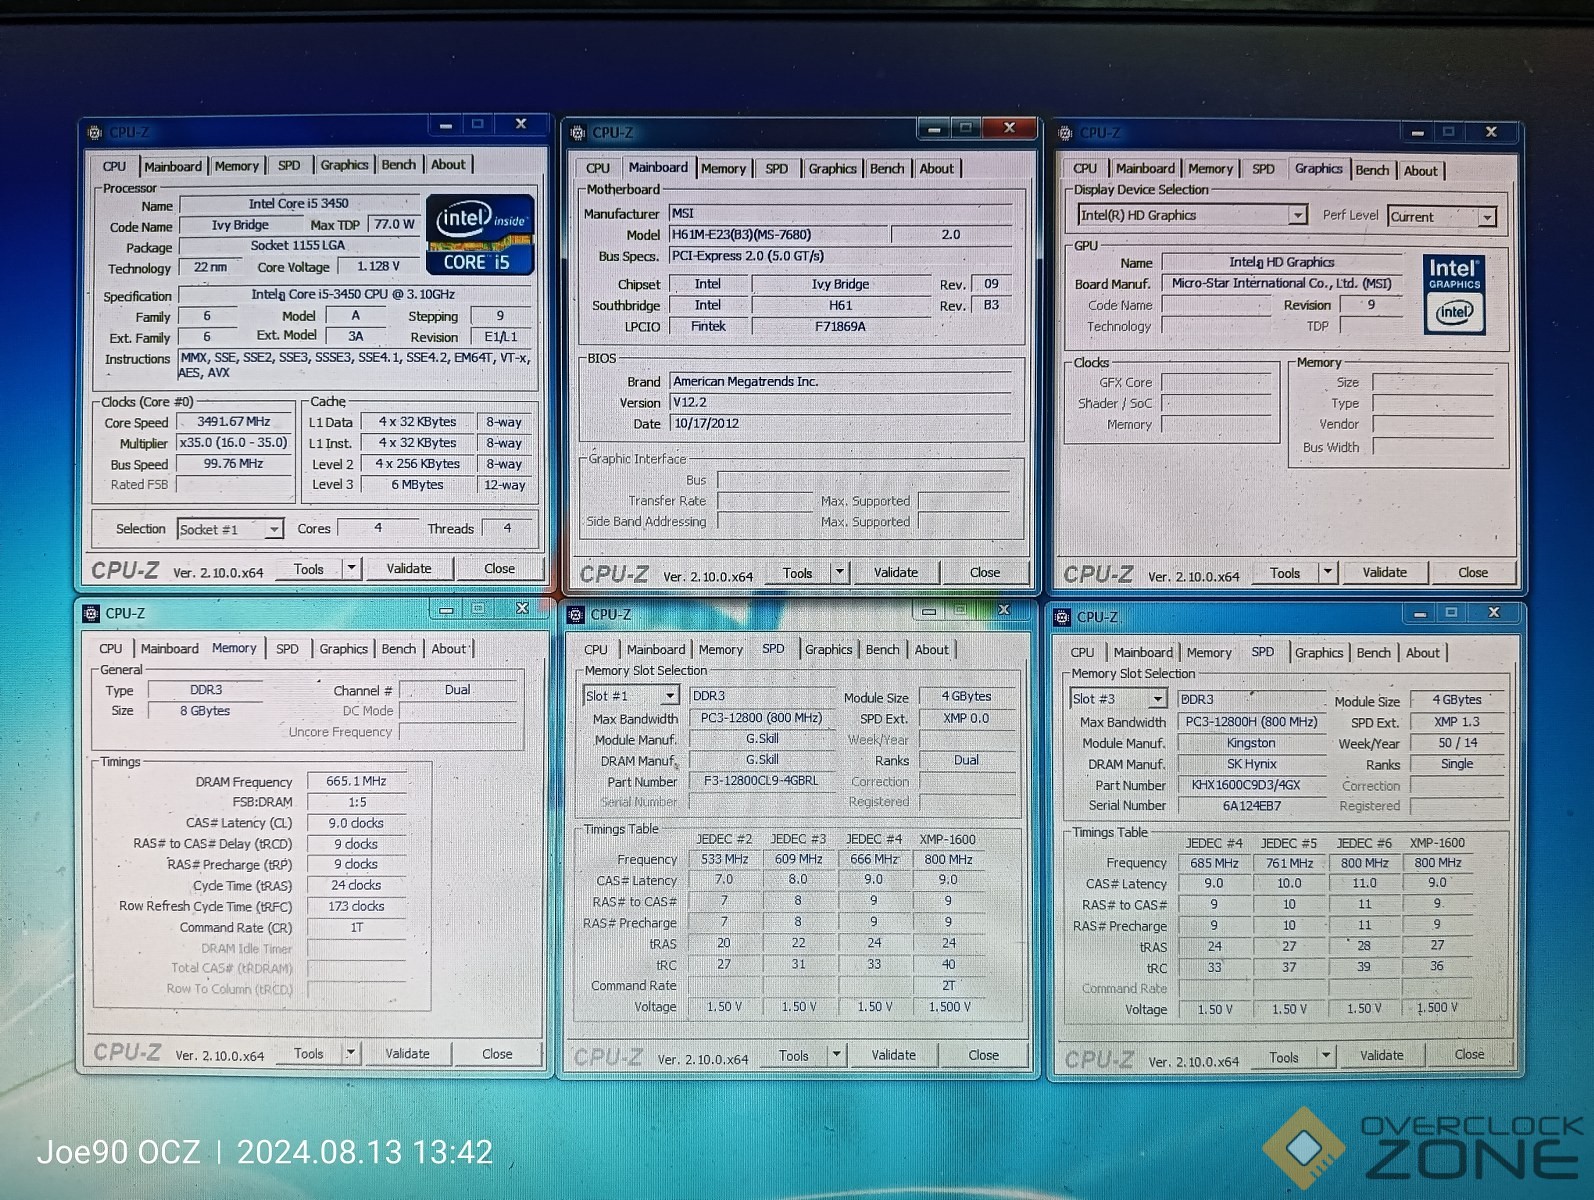Select Memory tab in MSI Mainboard window
The height and width of the screenshot is (1200, 1594).
tap(723, 168)
